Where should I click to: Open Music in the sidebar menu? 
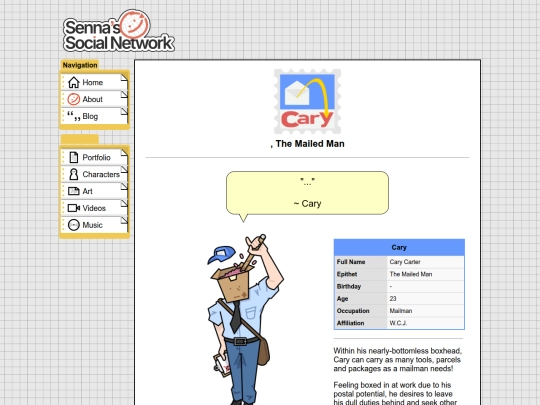tap(94, 225)
